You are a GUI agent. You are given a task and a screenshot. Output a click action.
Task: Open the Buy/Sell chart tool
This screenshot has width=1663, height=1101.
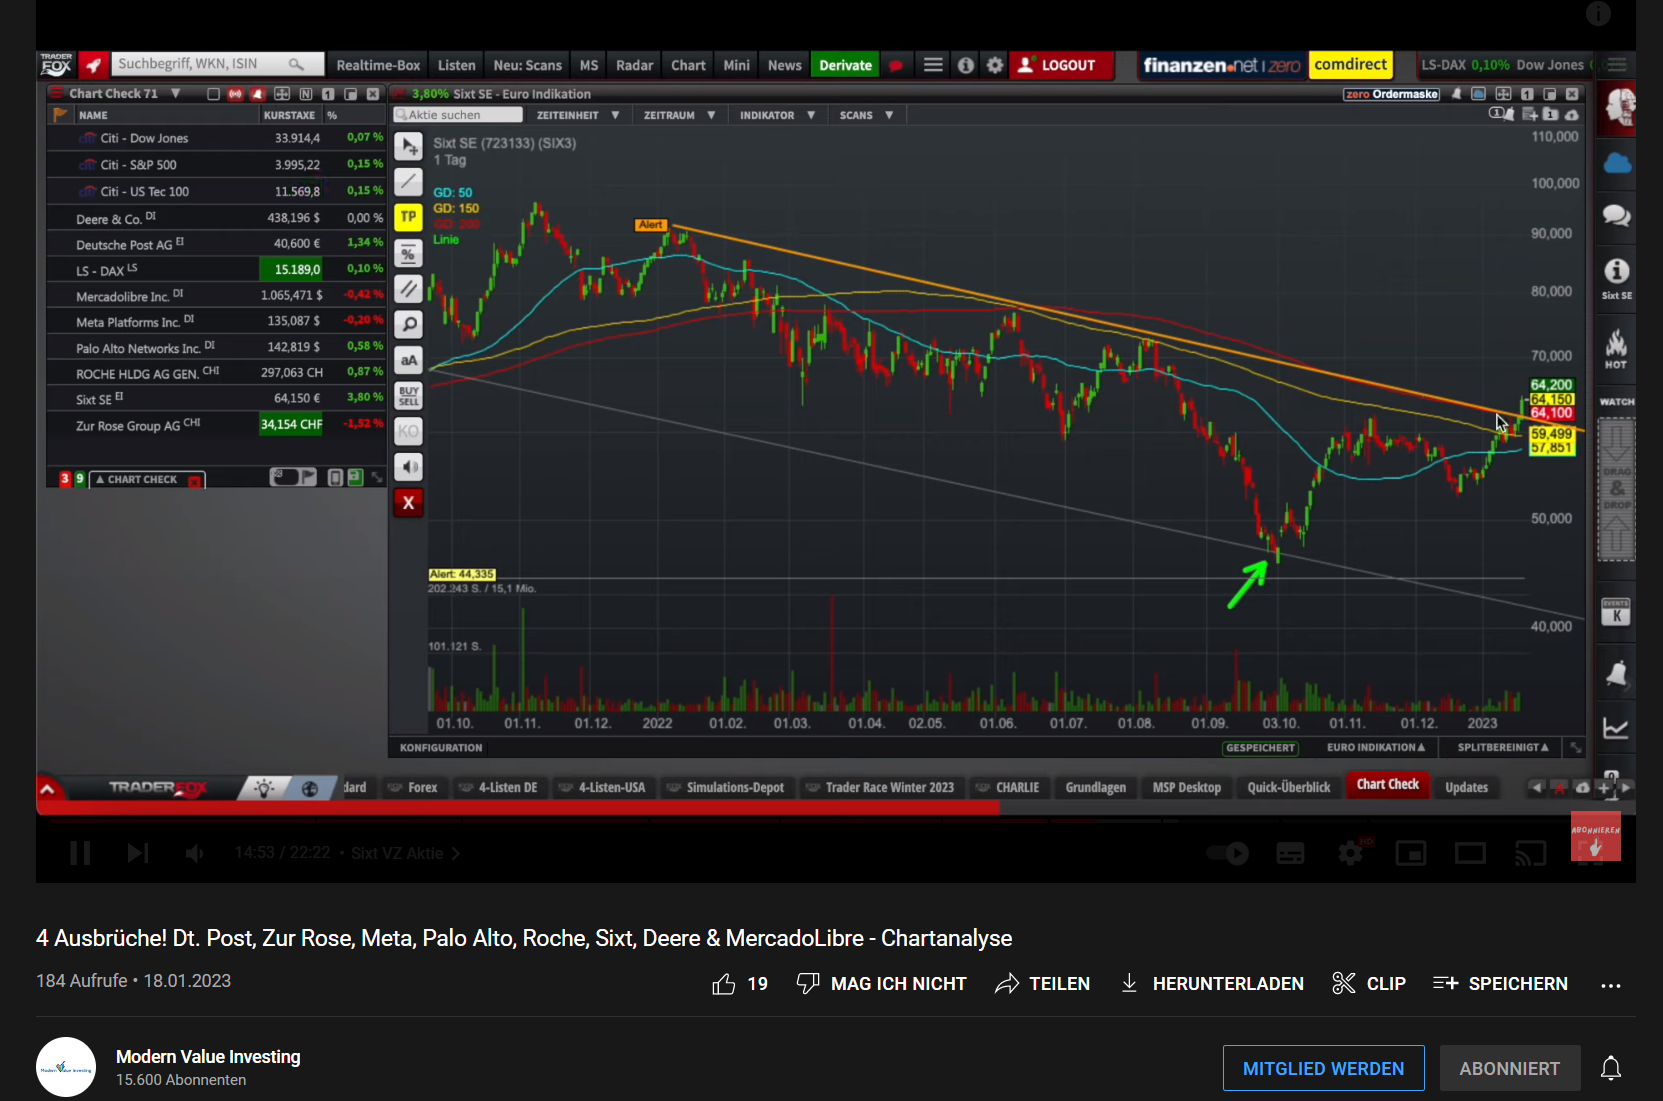click(408, 396)
